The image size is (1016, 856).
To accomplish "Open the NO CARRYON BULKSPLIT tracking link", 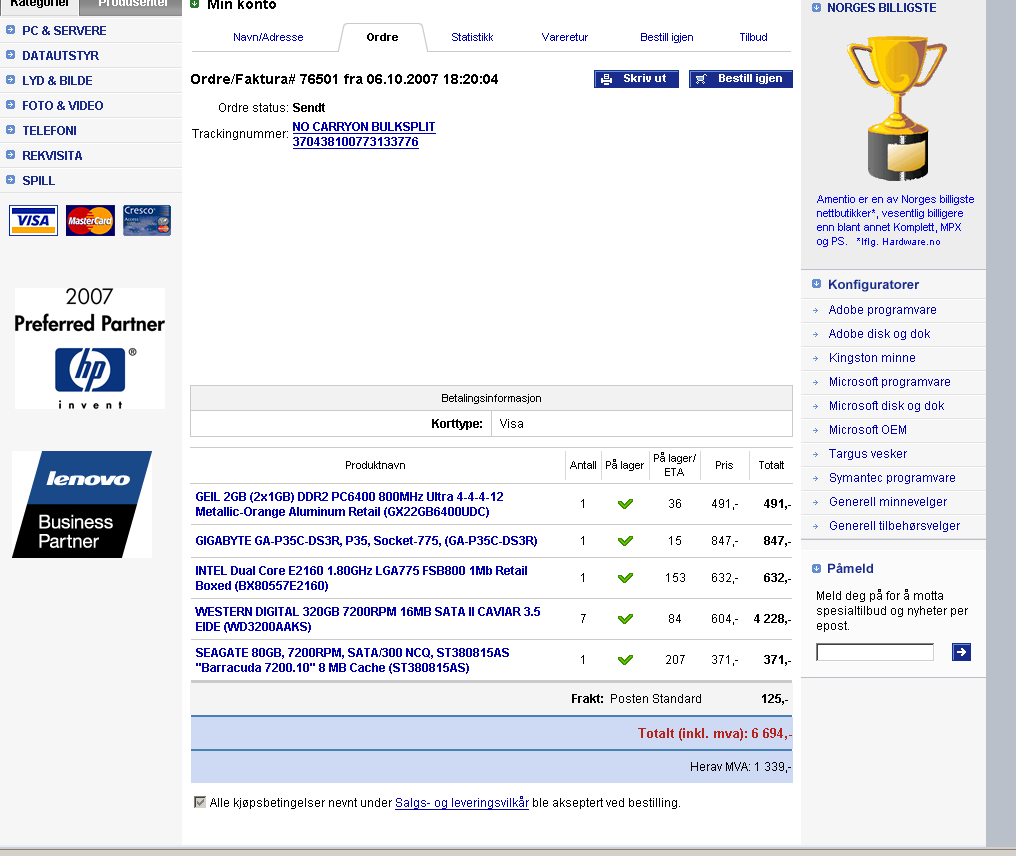I will pos(364,126).
